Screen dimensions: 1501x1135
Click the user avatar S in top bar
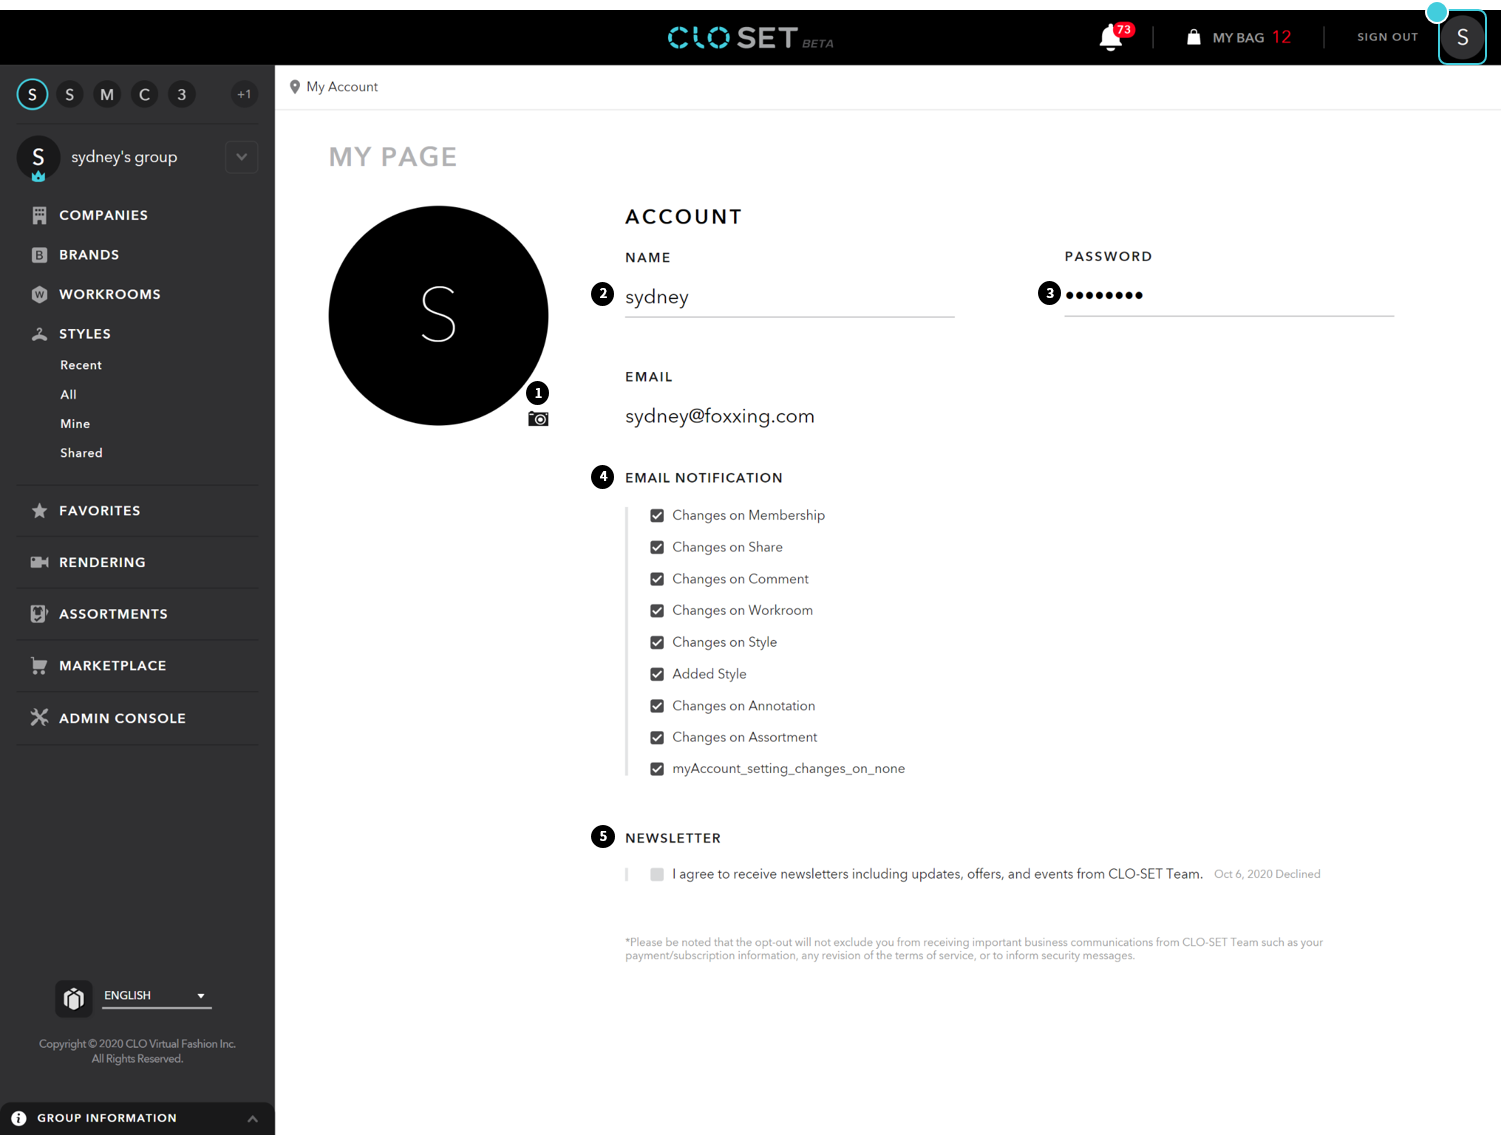1462,38
